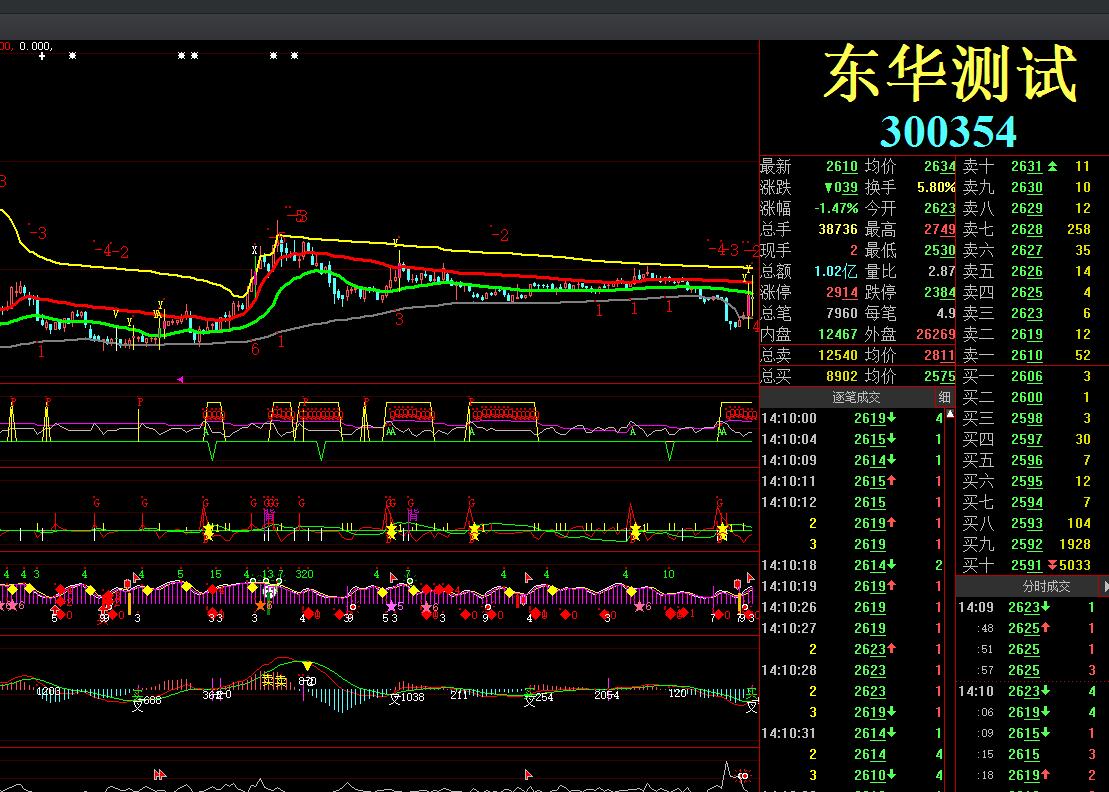Click the 卖十 ask row at 2631
This screenshot has height=792, width=1109.
pos(1031,166)
